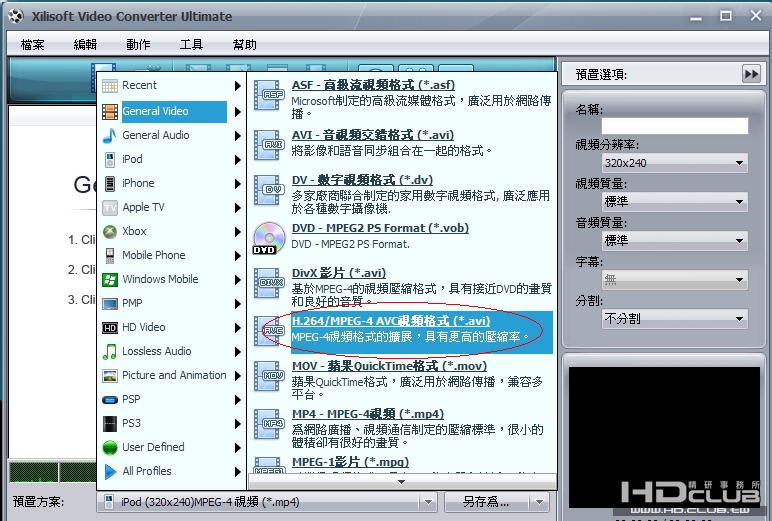Expand the Recent submenu arrow
772x521 pixels.
pos(237,86)
